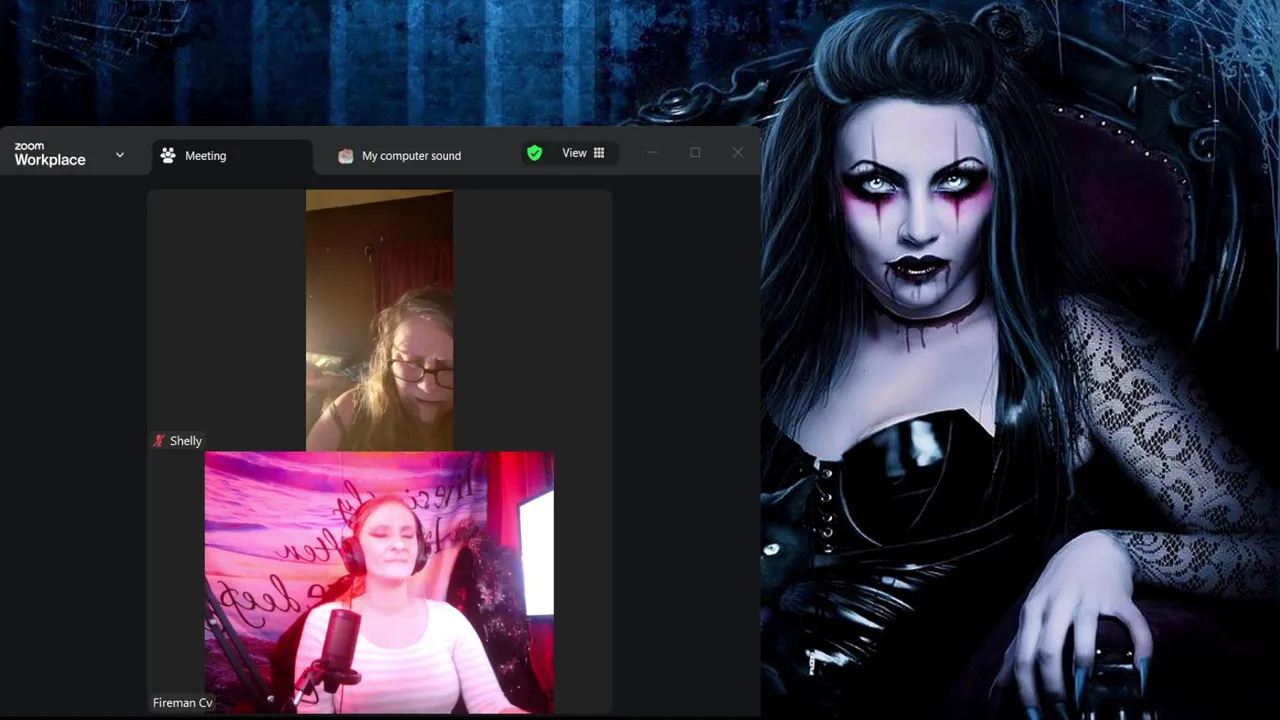
Task: Click the Shelly name label
Action: (x=186, y=441)
